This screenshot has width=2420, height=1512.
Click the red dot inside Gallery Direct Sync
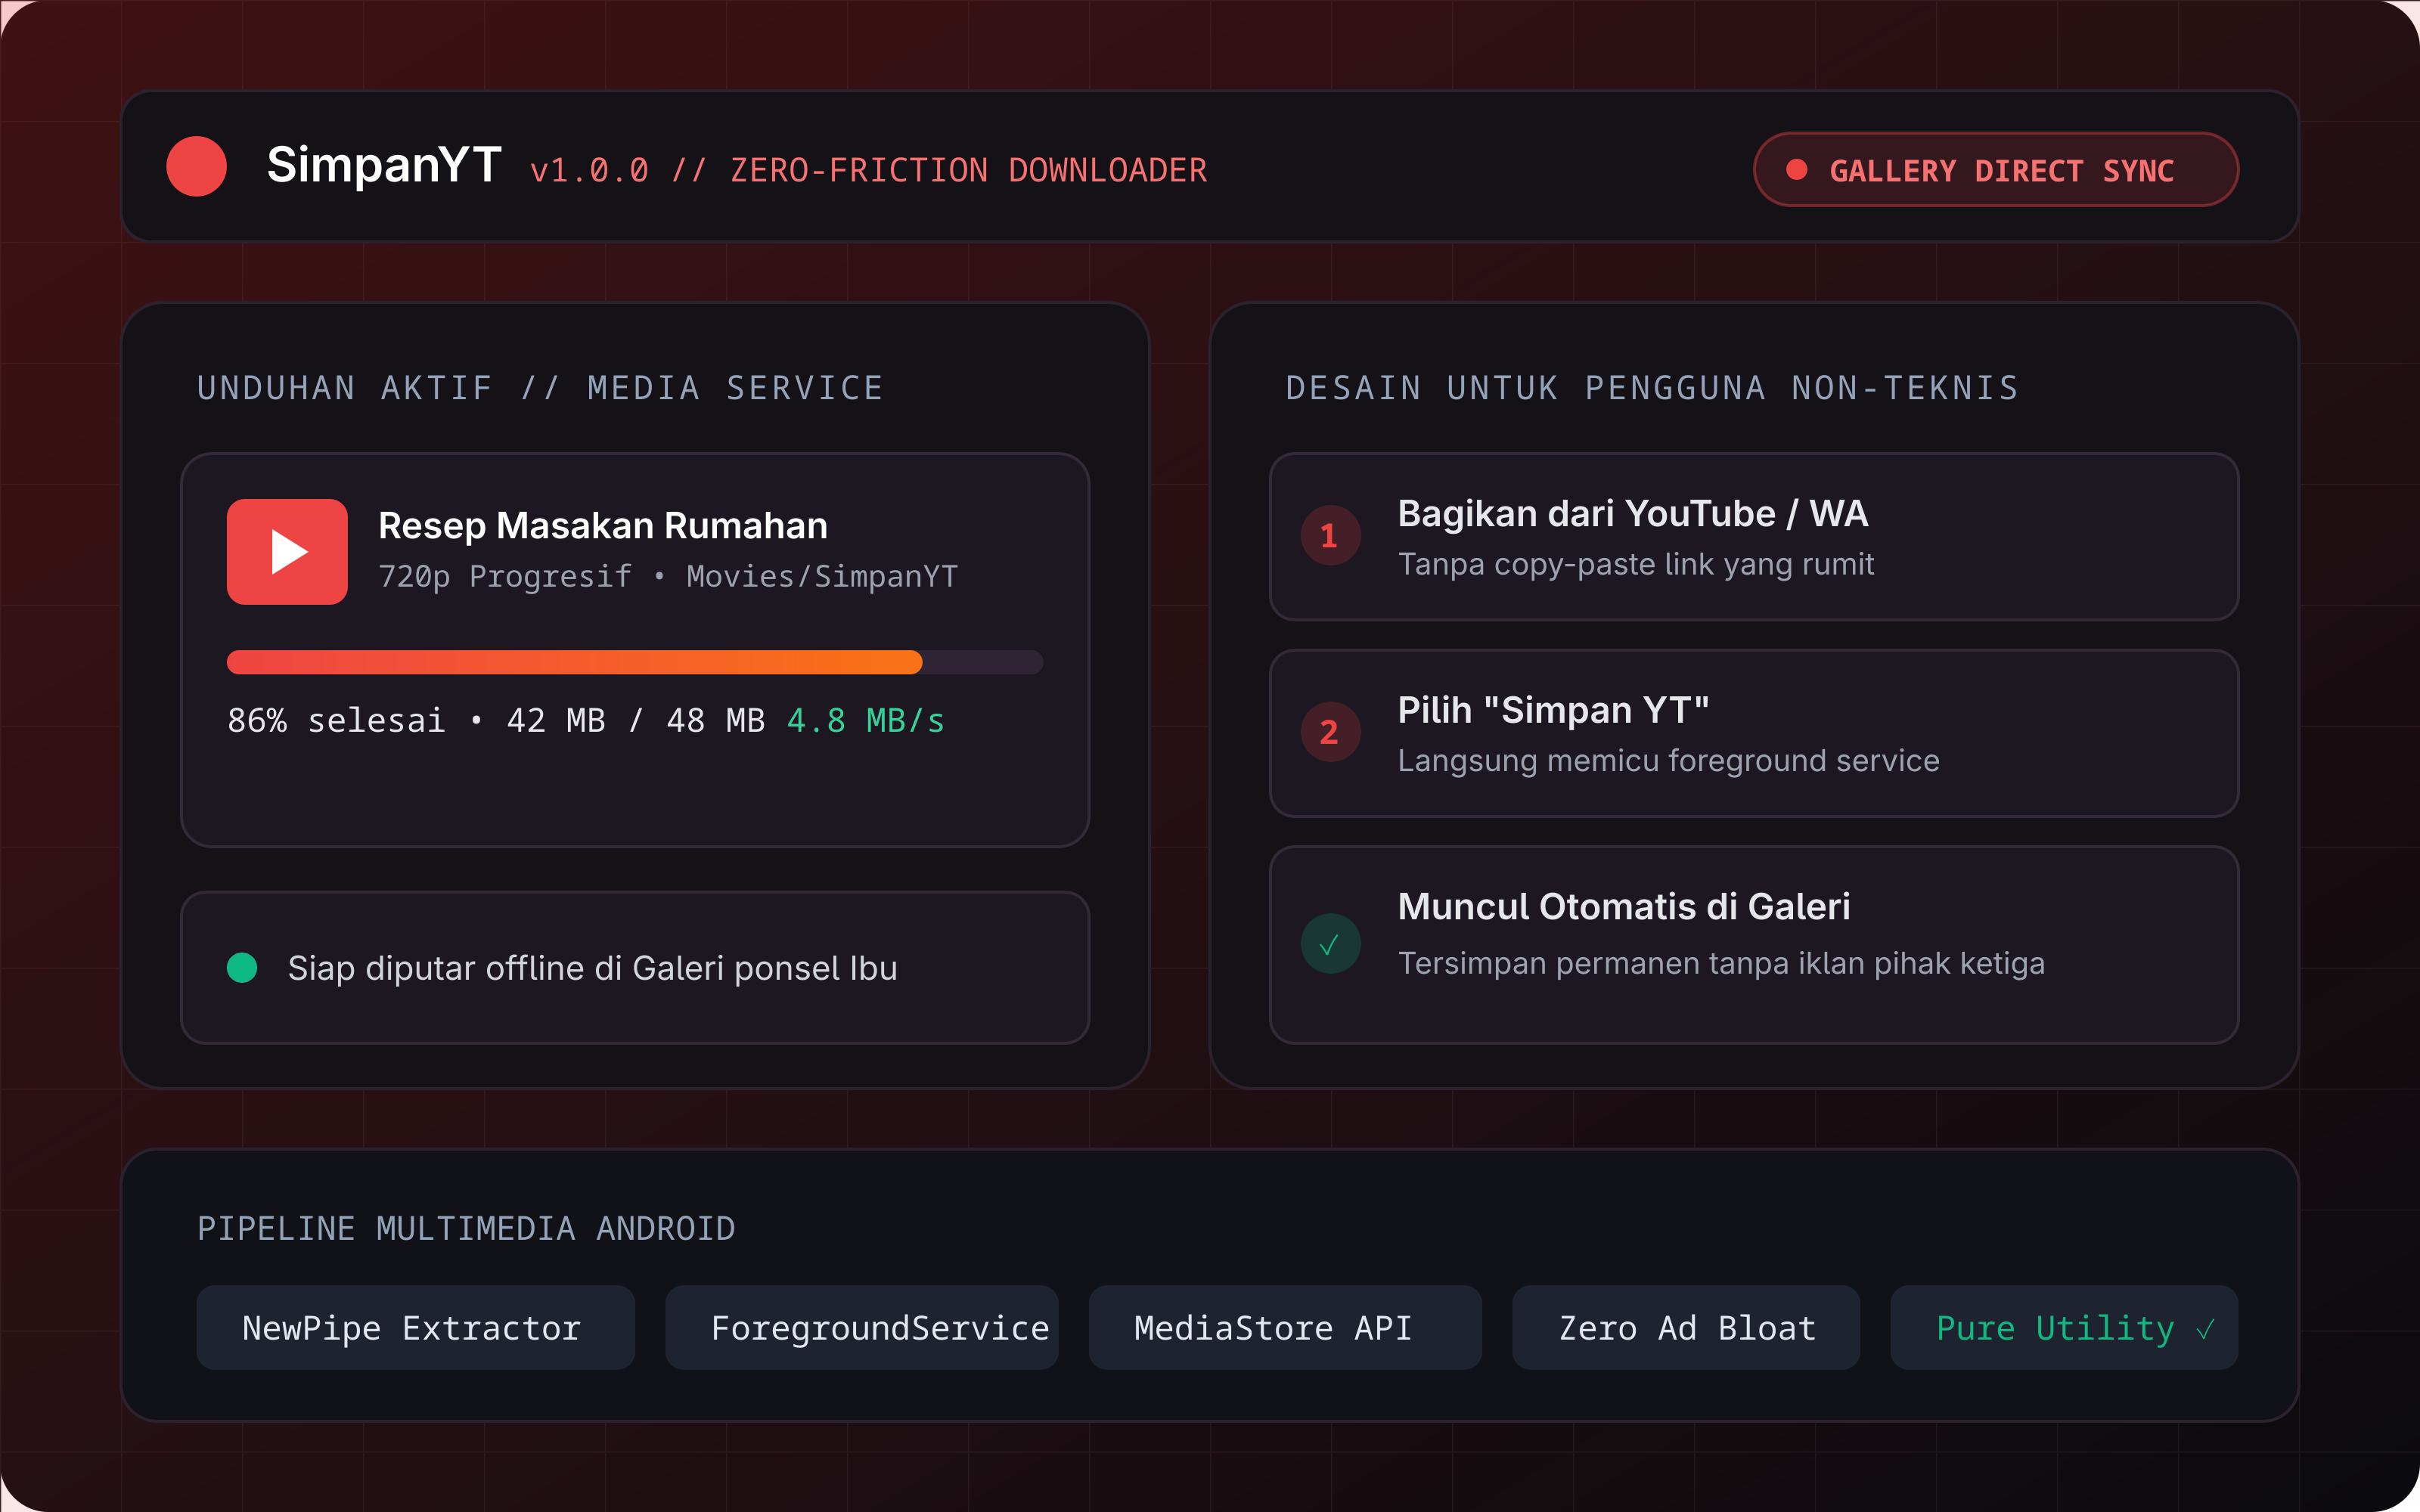[x=1797, y=169]
